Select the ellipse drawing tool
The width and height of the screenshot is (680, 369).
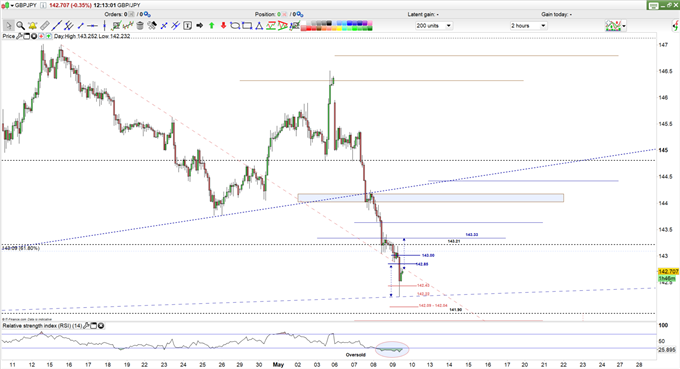235,26
